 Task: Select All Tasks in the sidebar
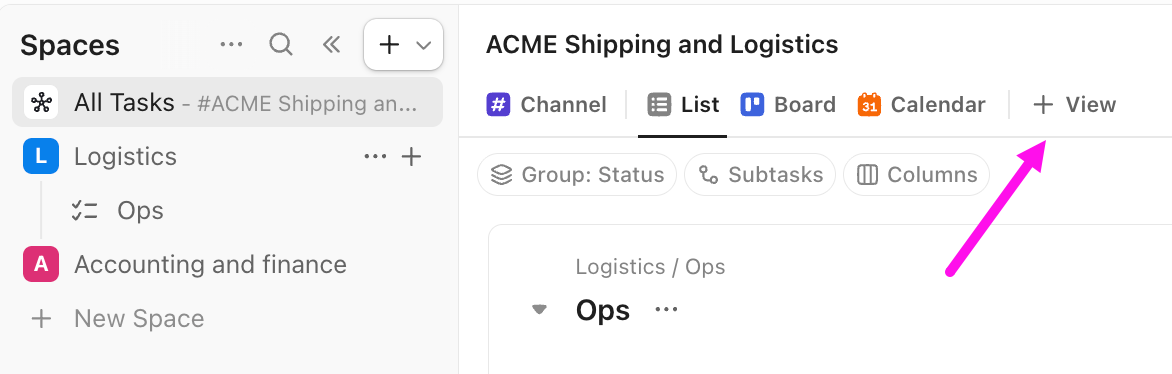point(227,102)
